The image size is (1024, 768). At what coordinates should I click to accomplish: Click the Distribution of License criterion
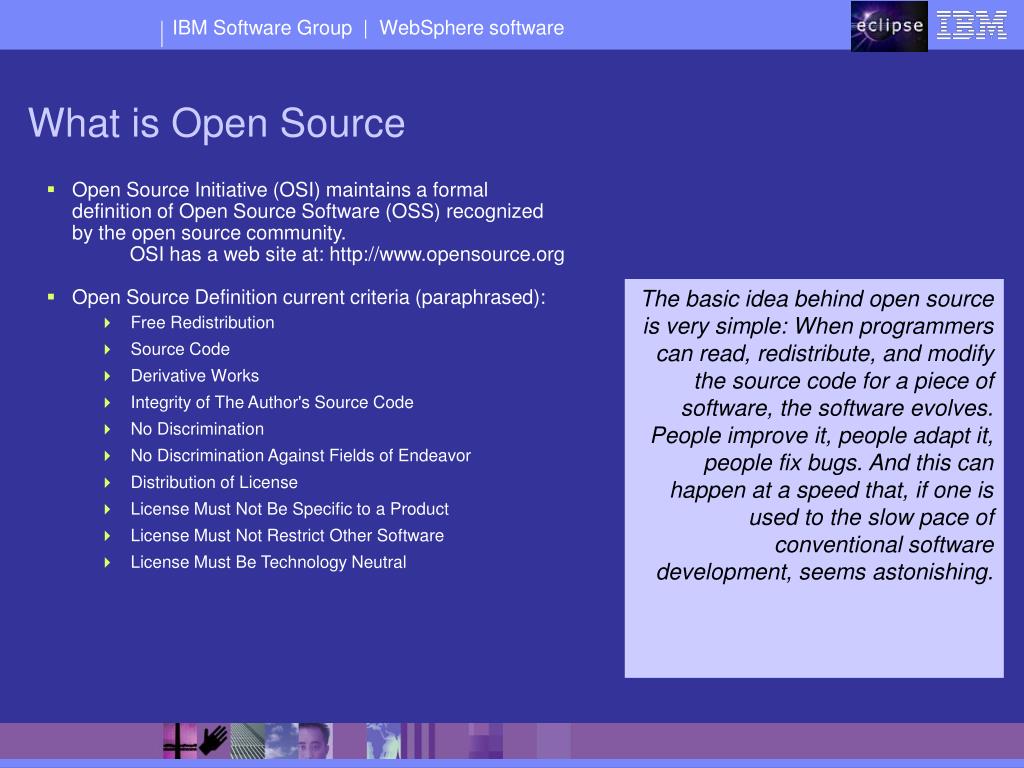click(214, 483)
